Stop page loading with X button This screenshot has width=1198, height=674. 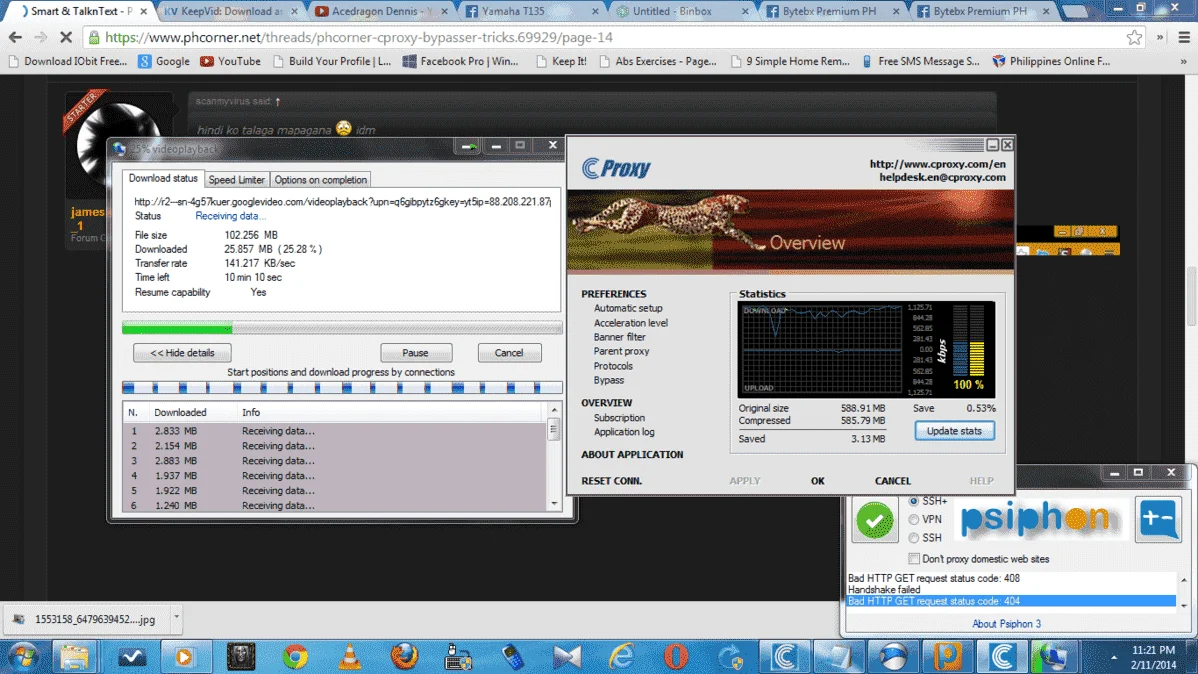(66, 37)
